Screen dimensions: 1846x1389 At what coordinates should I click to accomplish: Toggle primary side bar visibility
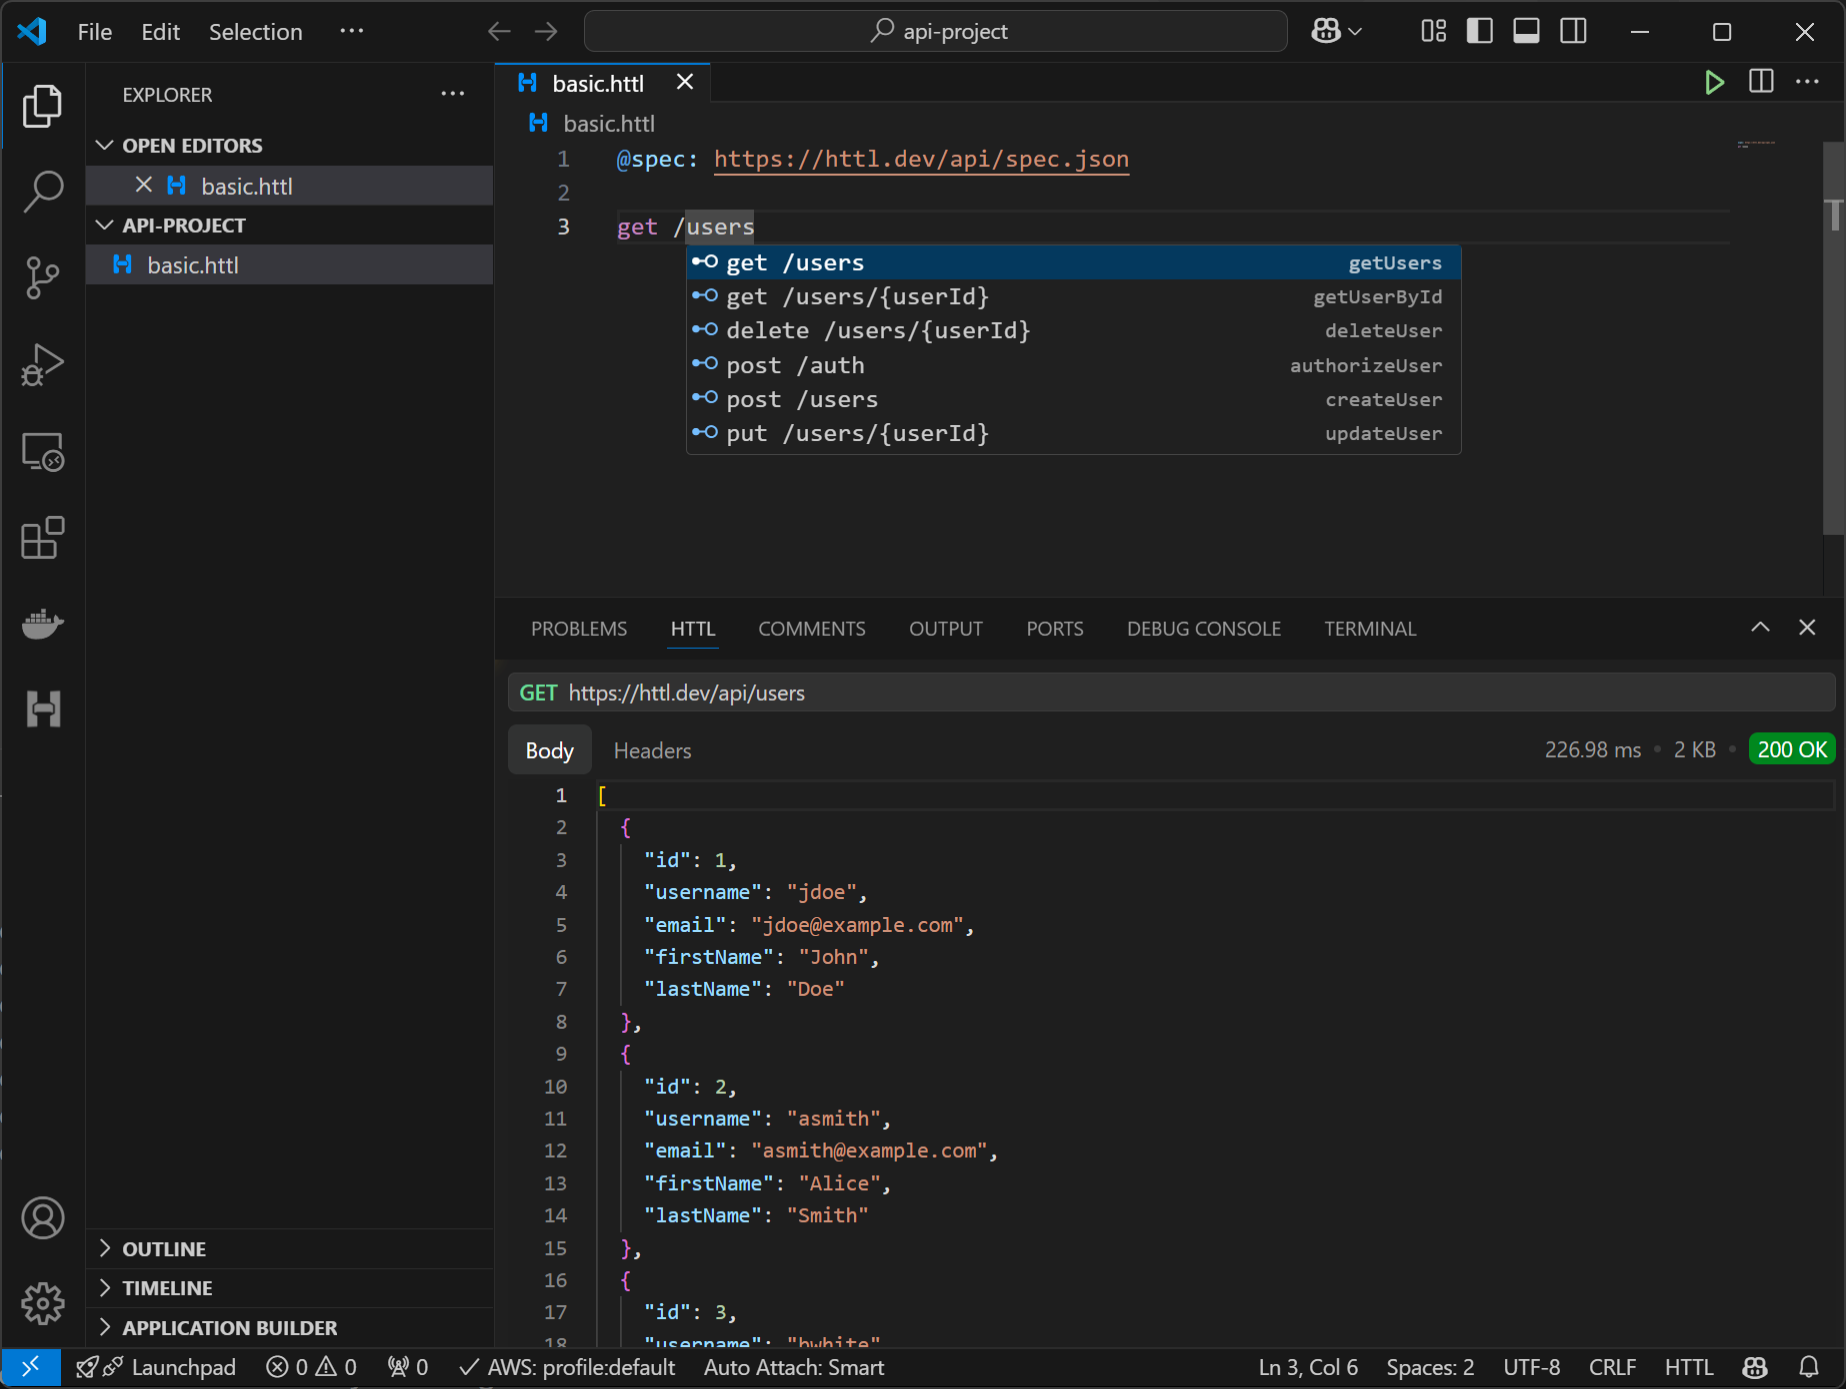pyautogui.click(x=1480, y=31)
